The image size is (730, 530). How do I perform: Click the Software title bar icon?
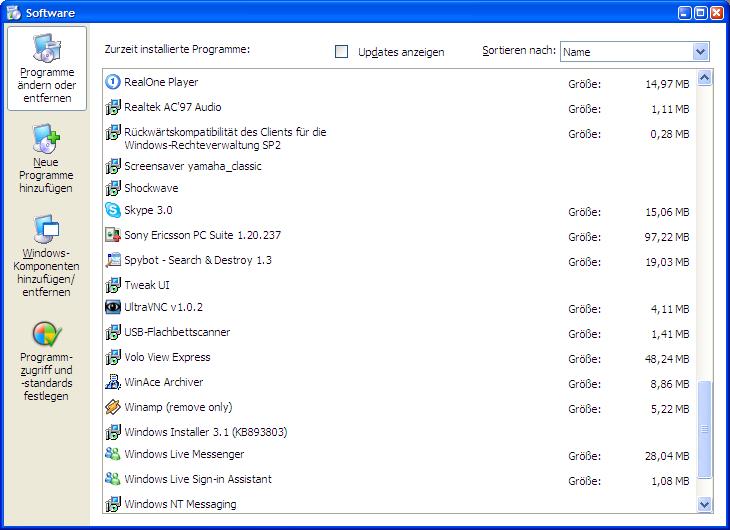(14, 13)
